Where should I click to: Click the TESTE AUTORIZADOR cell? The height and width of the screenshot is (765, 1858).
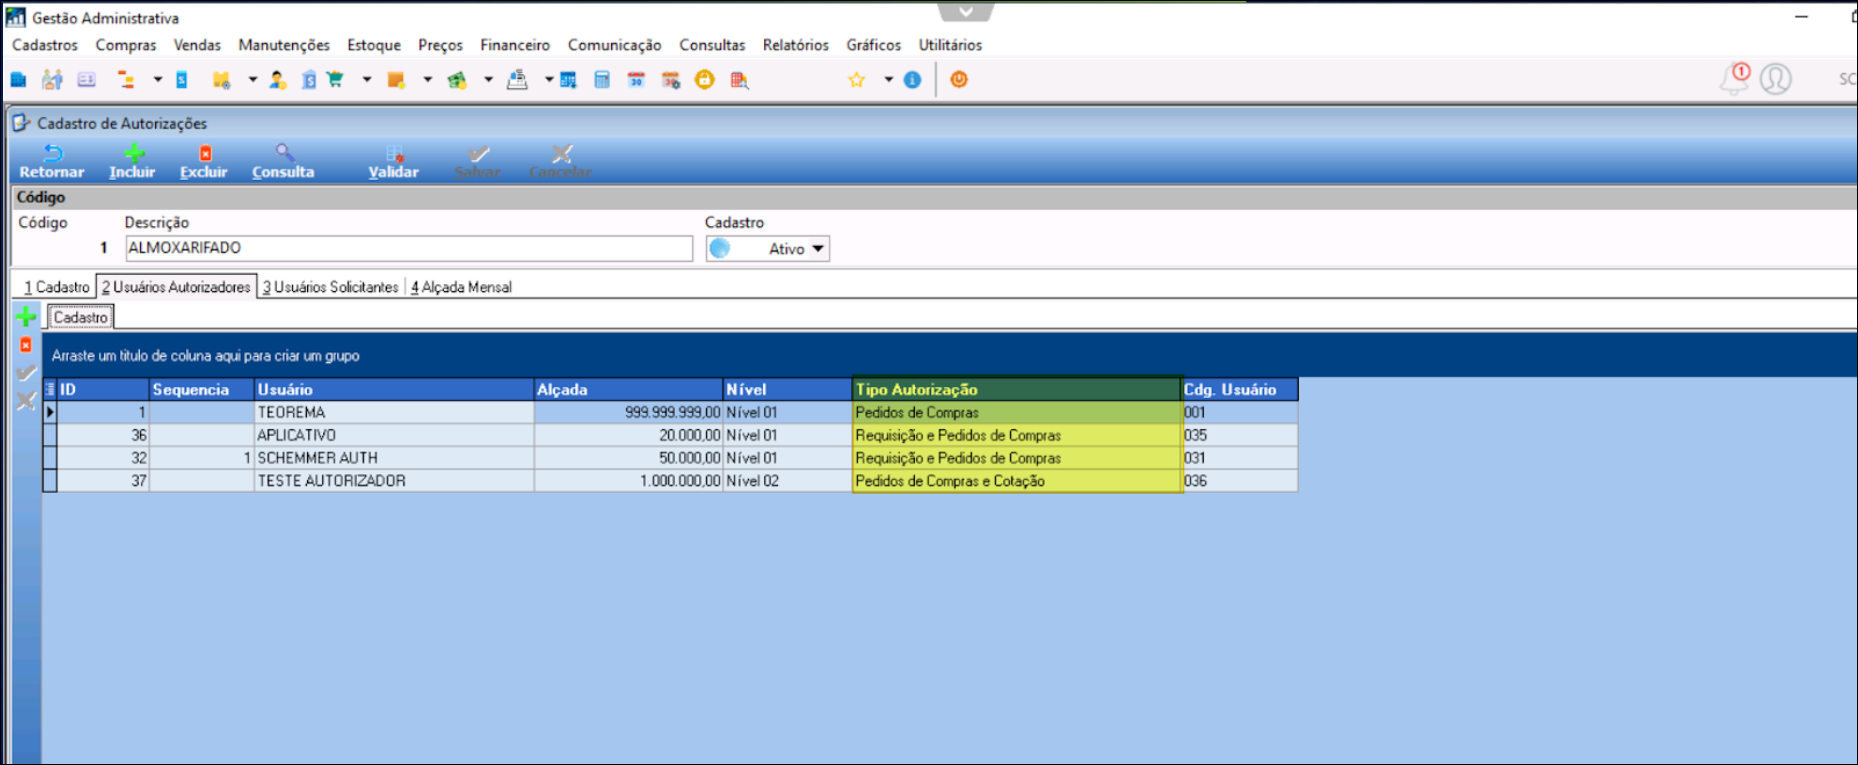(x=394, y=481)
